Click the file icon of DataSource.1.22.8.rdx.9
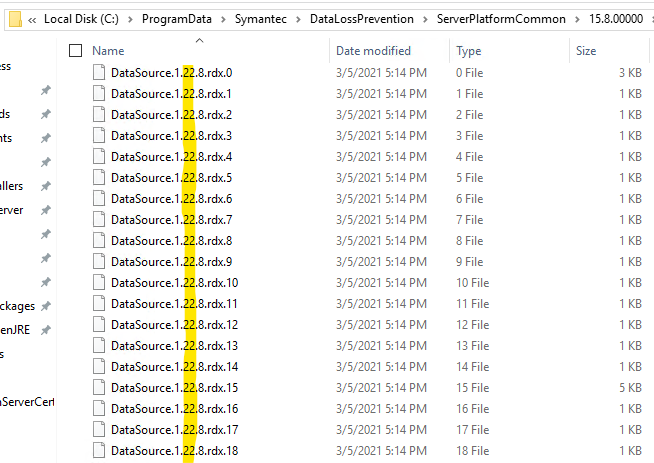 99,262
